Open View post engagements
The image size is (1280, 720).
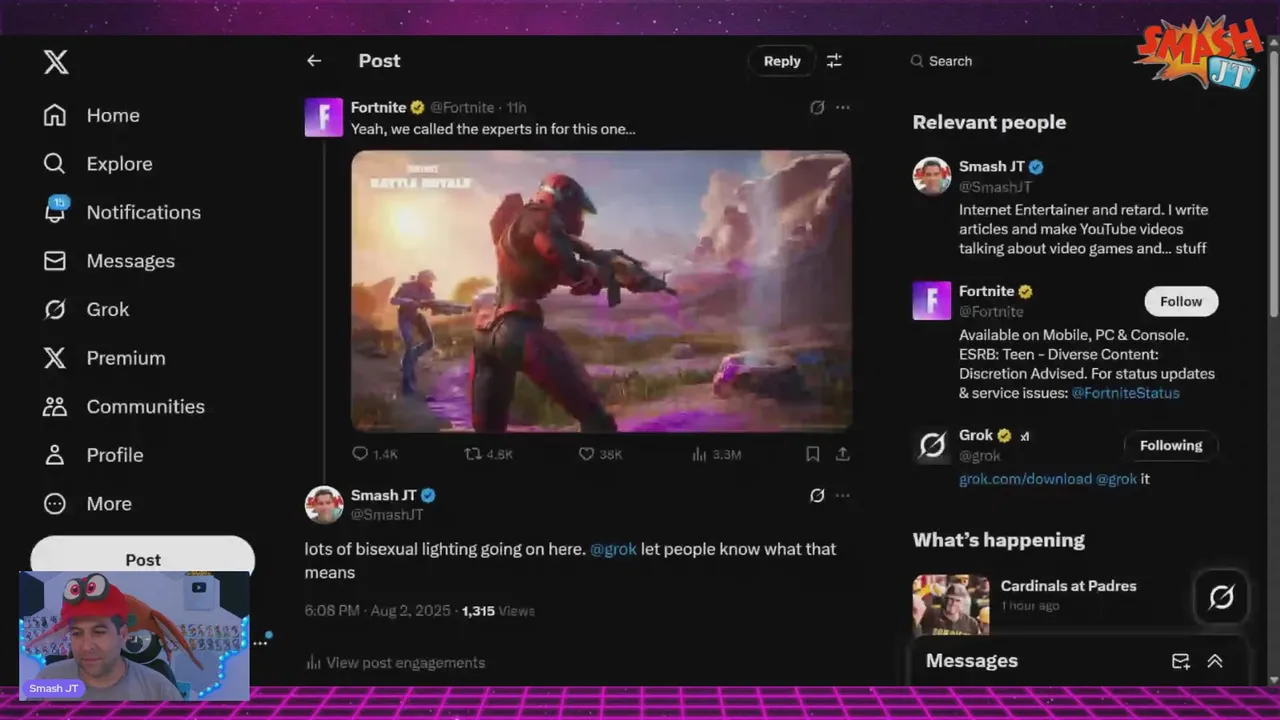pyautogui.click(x=395, y=663)
